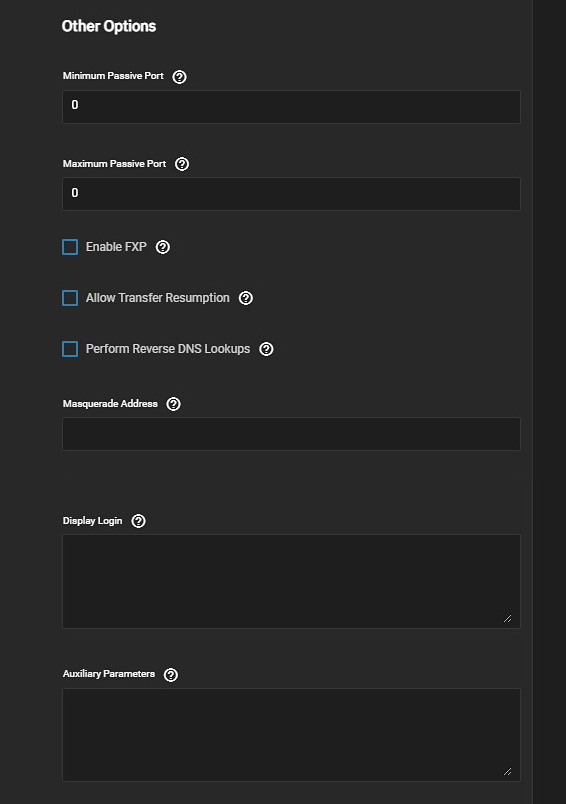Focus the Maximum Passive Port field

point(291,194)
